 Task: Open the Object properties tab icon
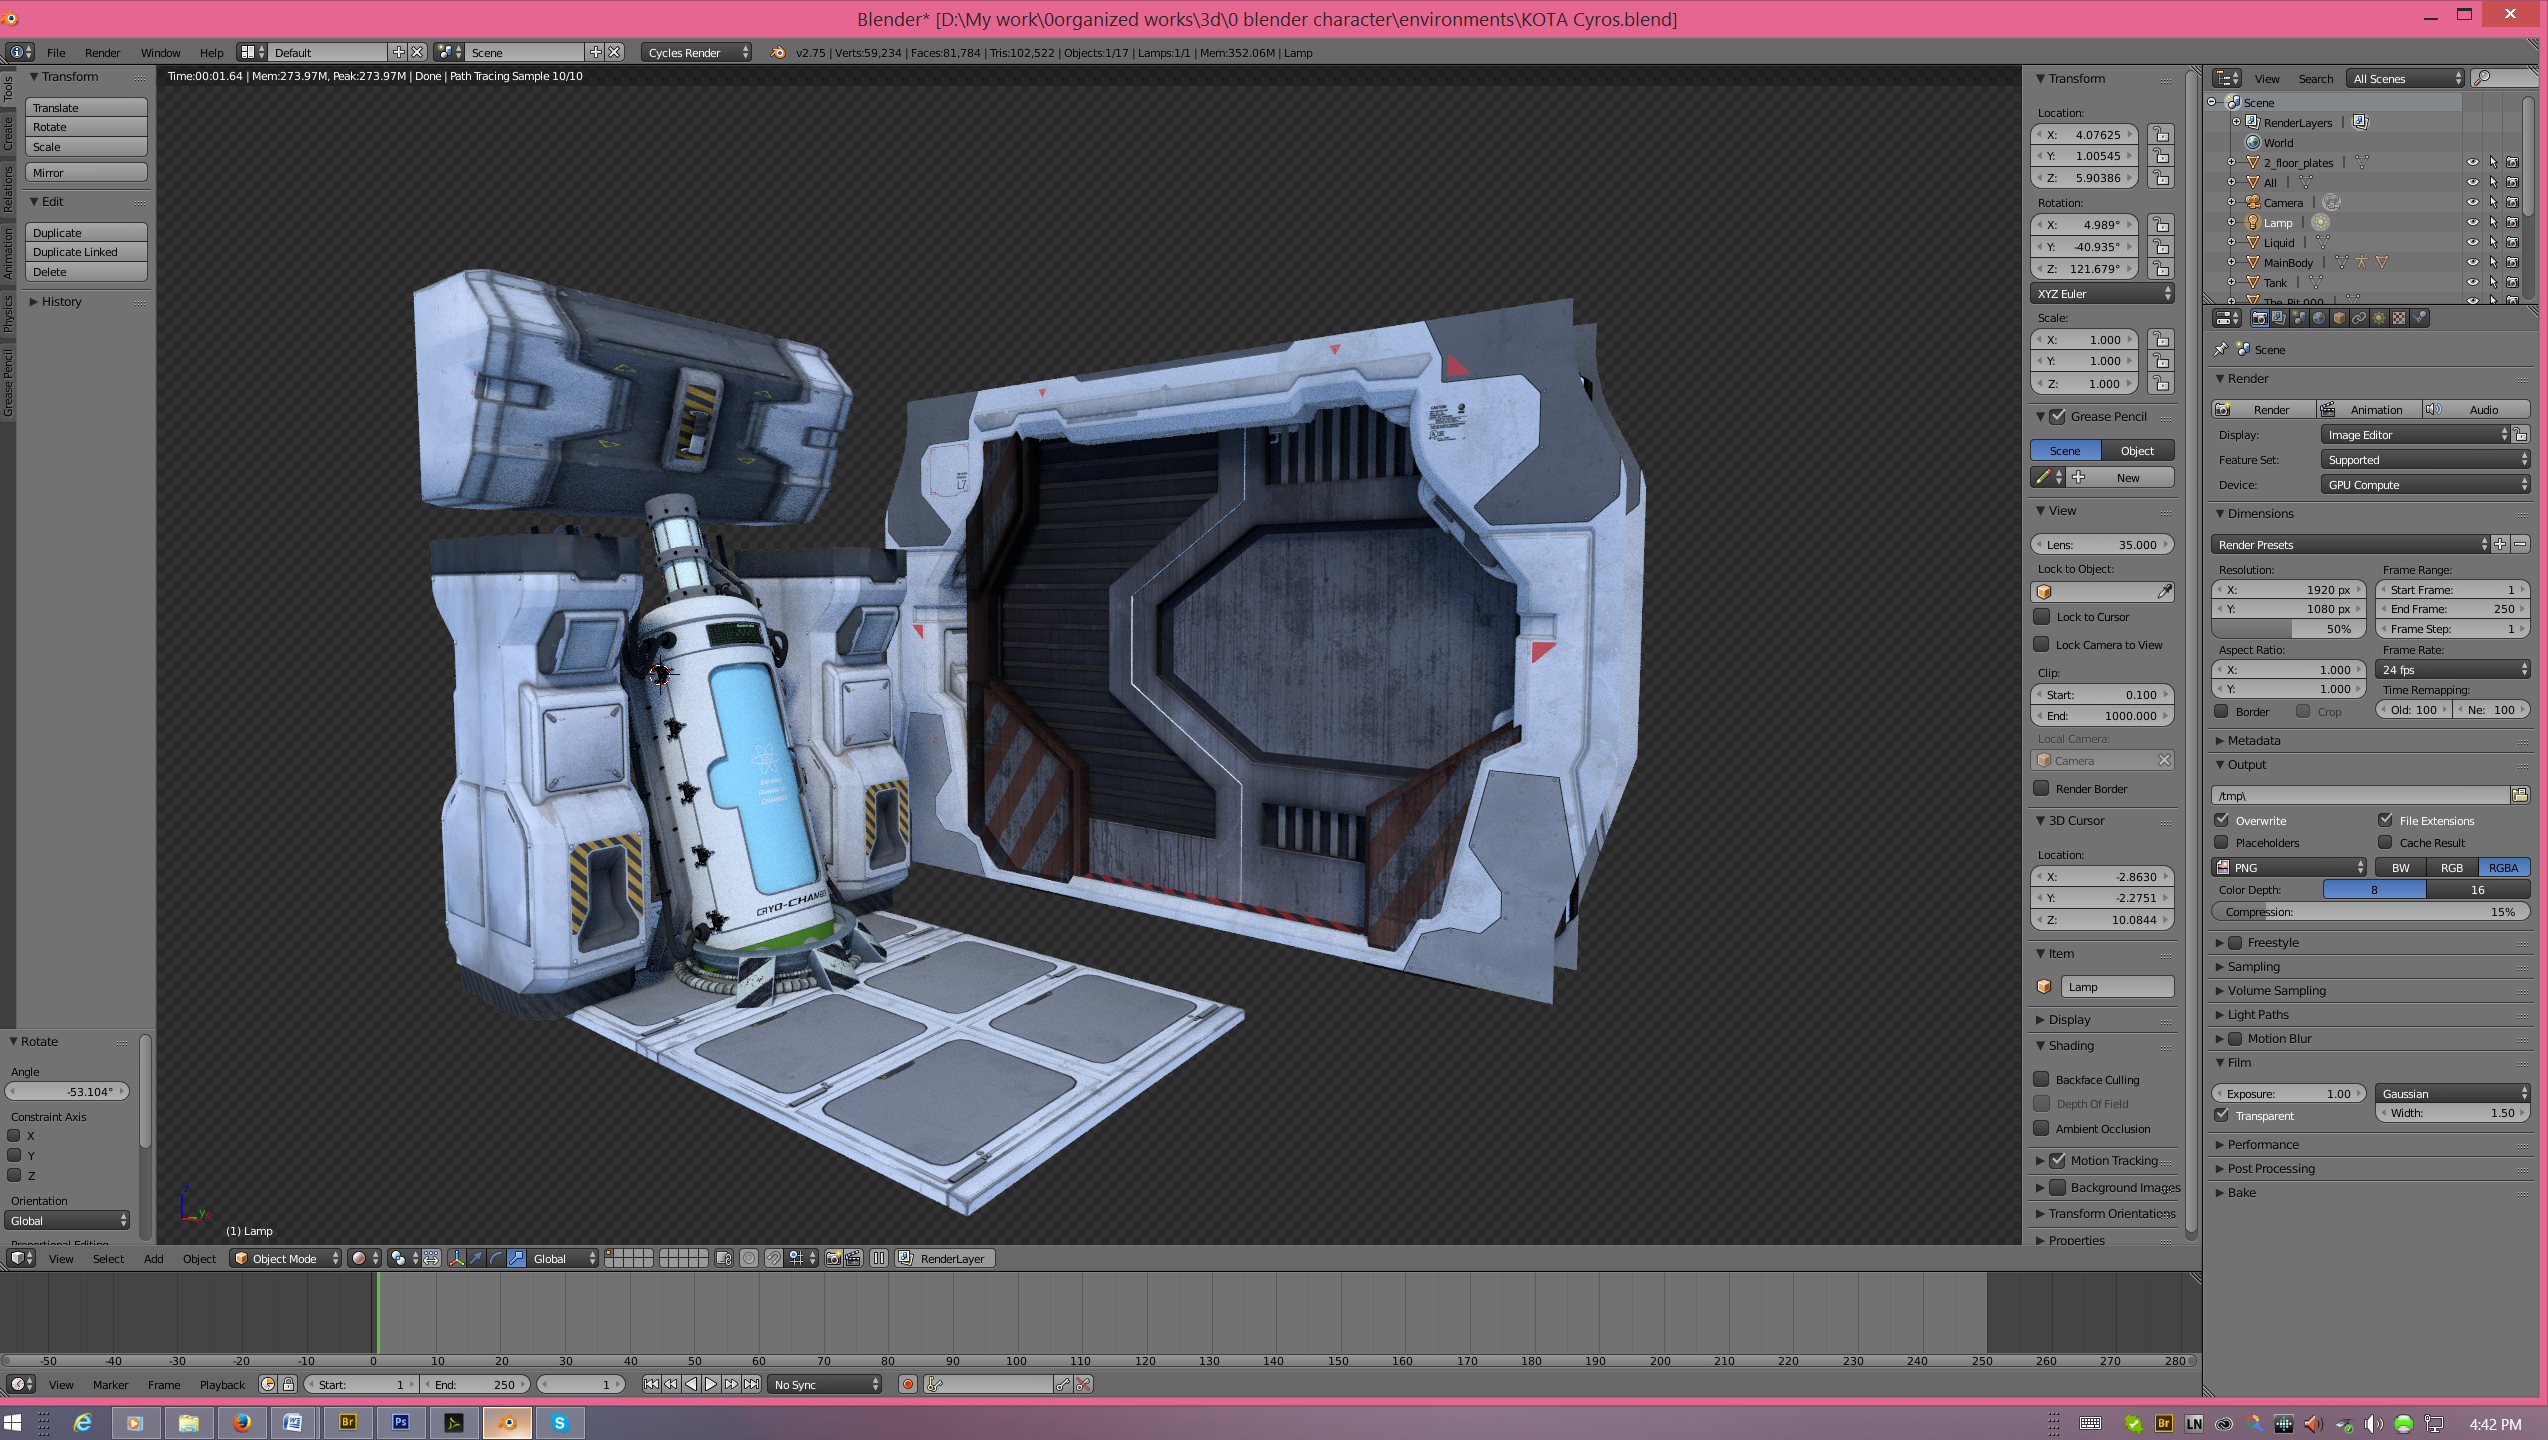point(2339,318)
